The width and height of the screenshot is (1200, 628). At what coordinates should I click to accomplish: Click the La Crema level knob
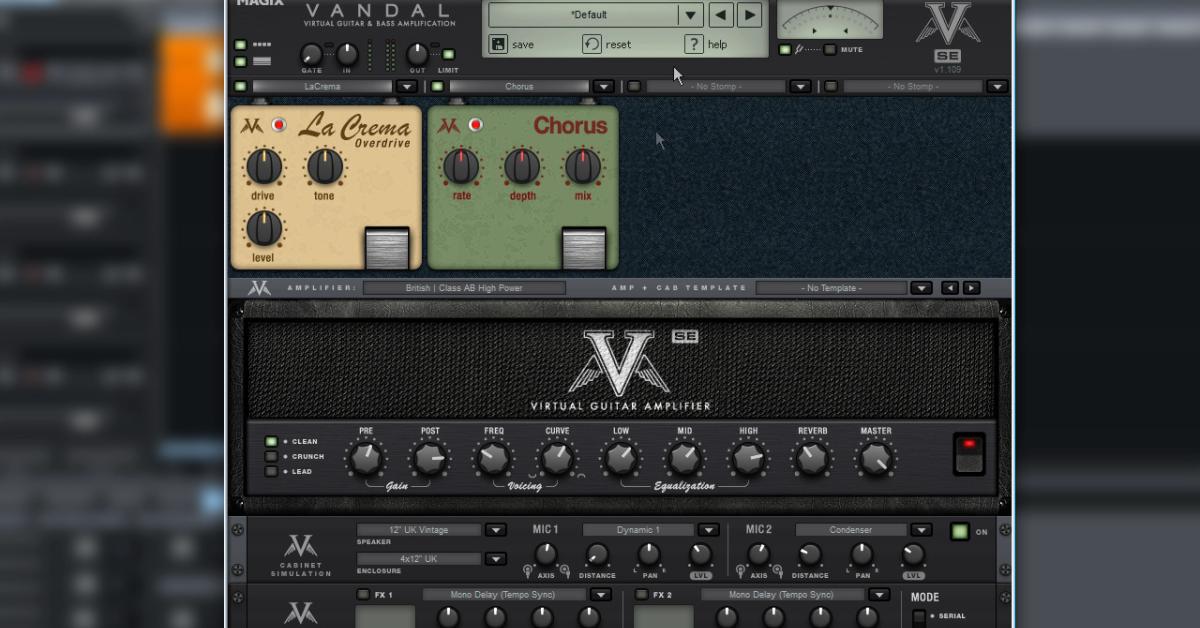point(264,229)
